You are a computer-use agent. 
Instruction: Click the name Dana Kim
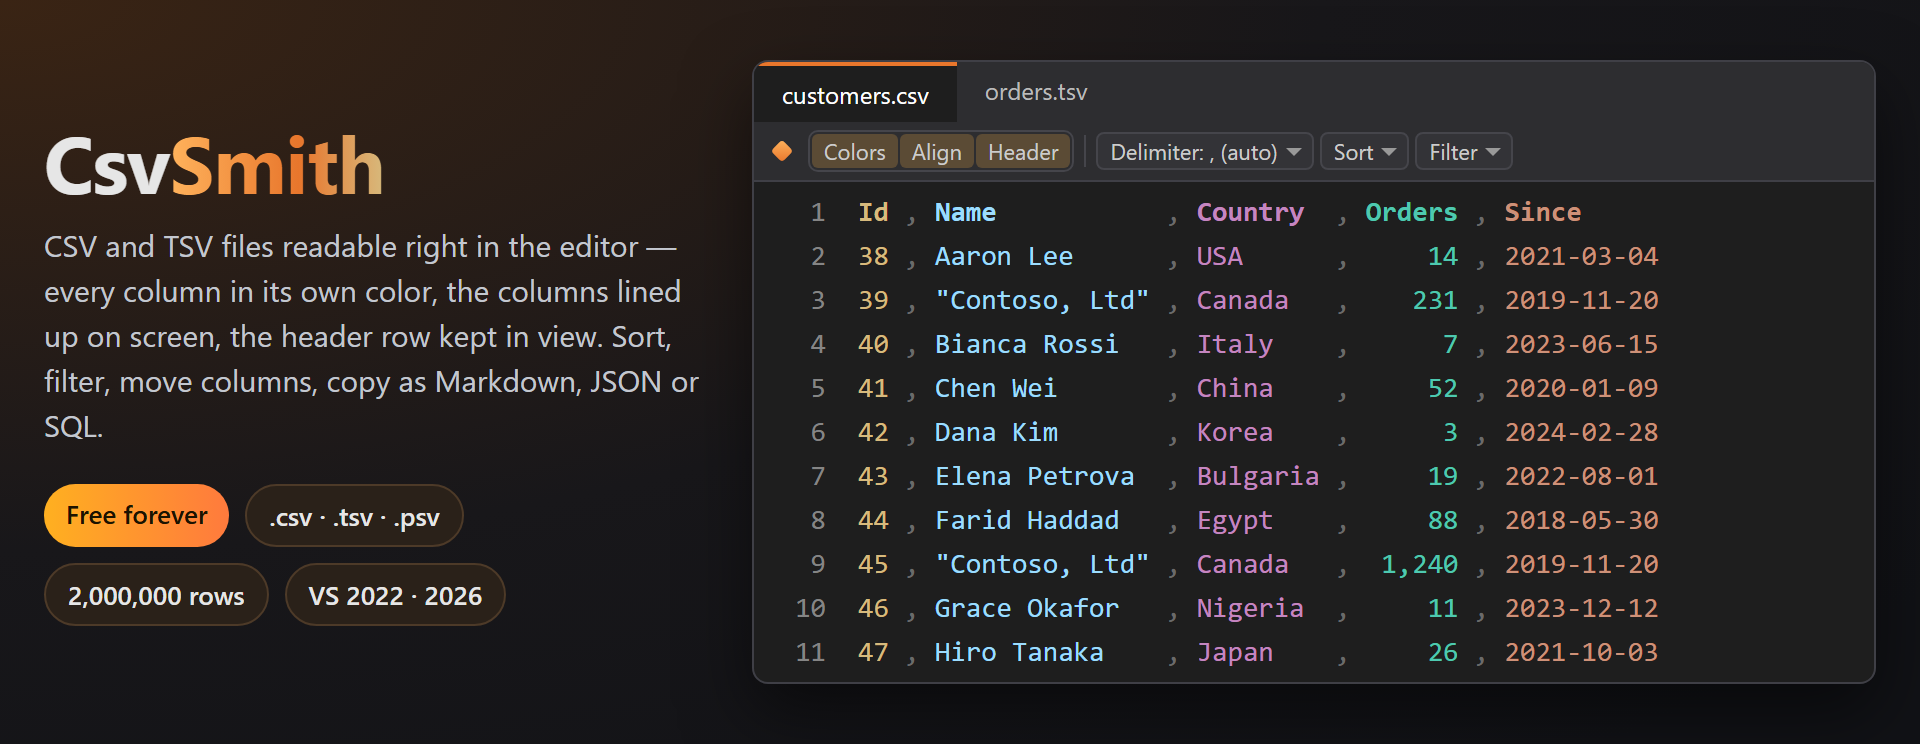click(996, 432)
